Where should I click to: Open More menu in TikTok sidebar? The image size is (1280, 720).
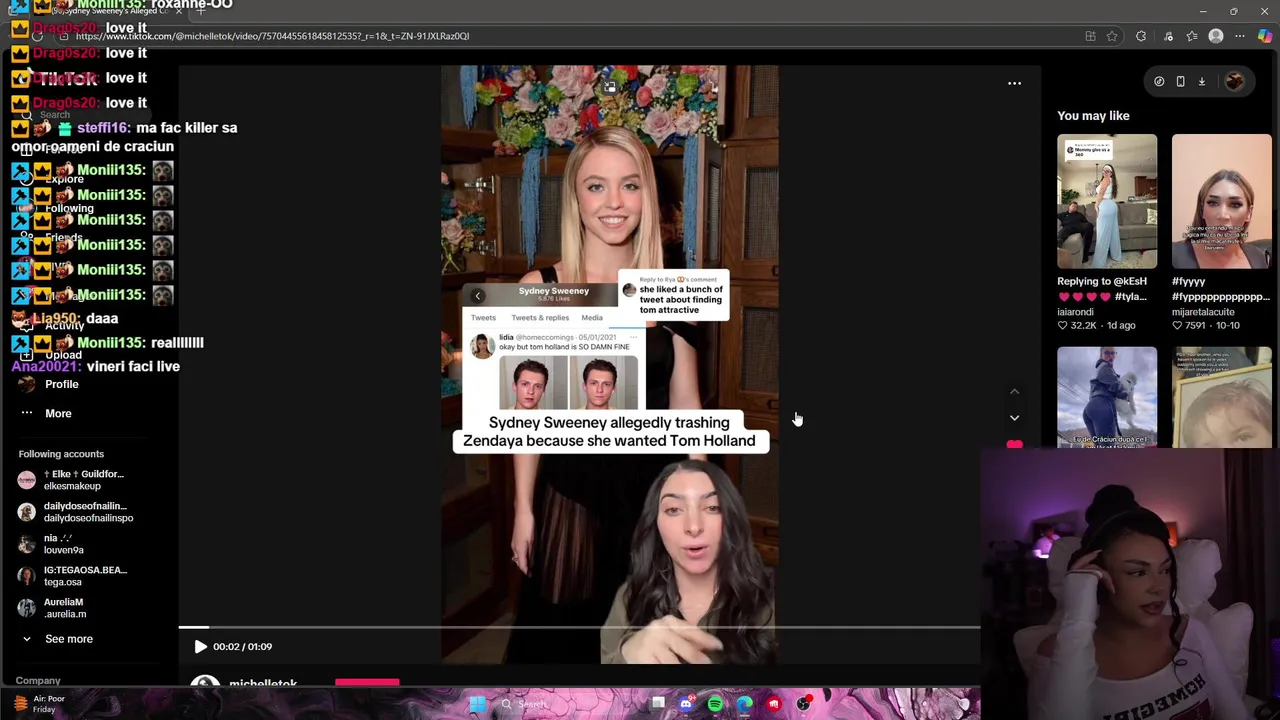58,413
